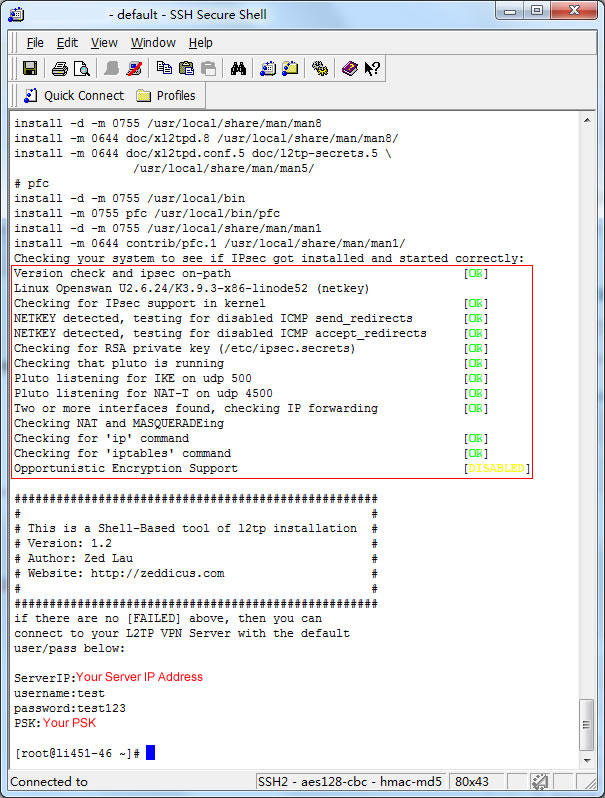Click the Quick Connect button
Viewport: 605px width, 798px height.
(74, 96)
